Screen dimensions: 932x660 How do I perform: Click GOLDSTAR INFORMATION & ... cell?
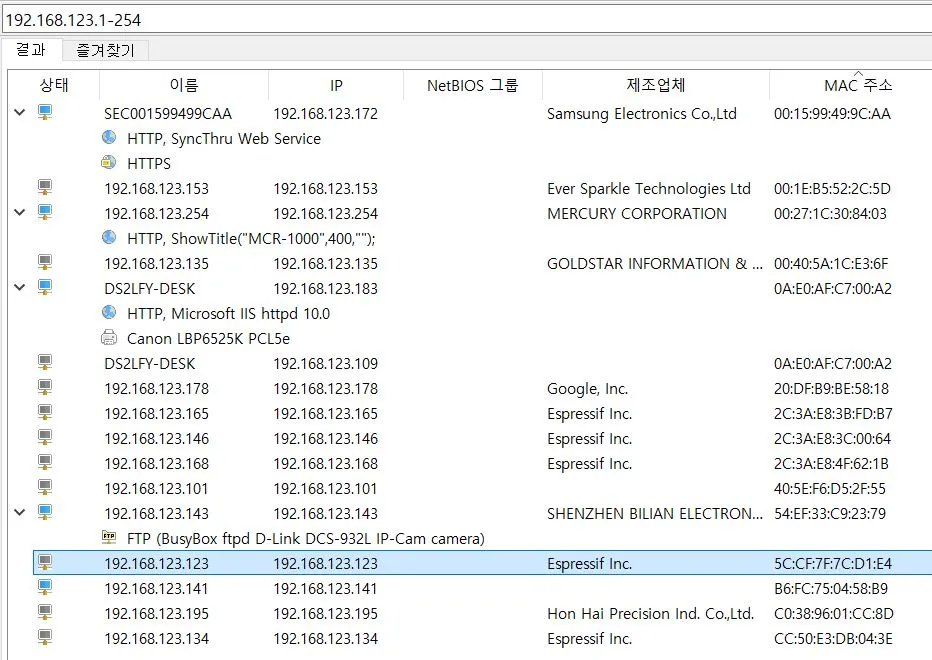(x=654, y=263)
